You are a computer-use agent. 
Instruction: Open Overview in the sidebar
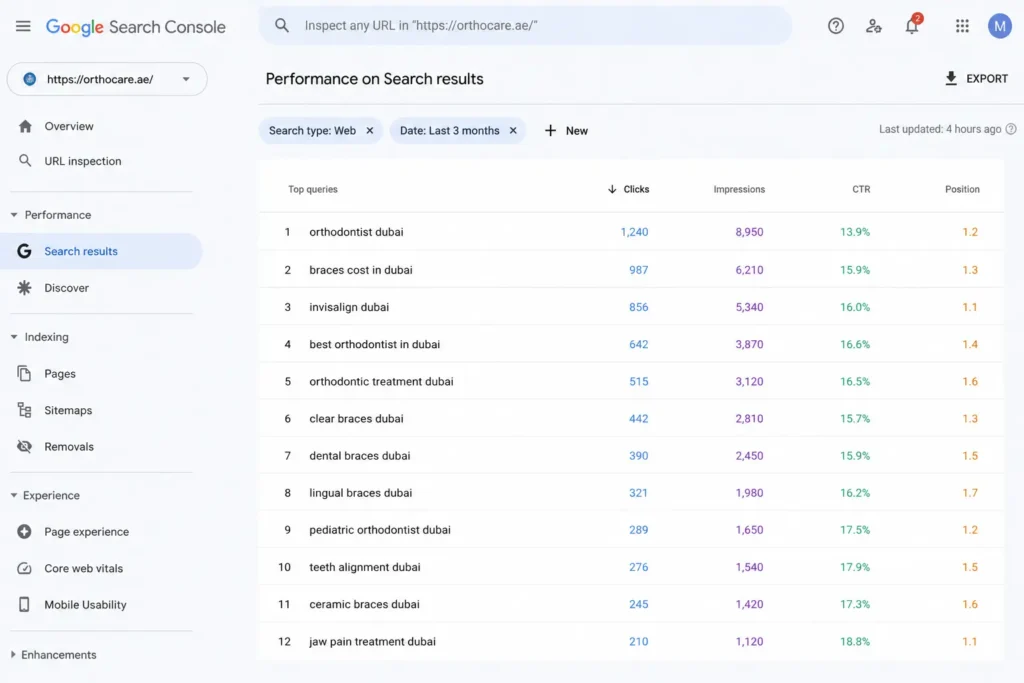pyautogui.click(x=69, y=126)
